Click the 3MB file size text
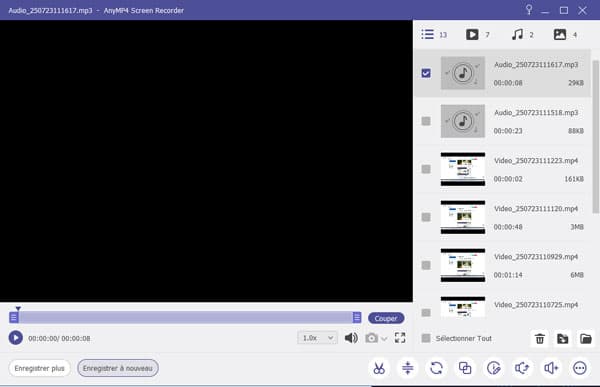This screenshot has height=387, width=600. 577,227
